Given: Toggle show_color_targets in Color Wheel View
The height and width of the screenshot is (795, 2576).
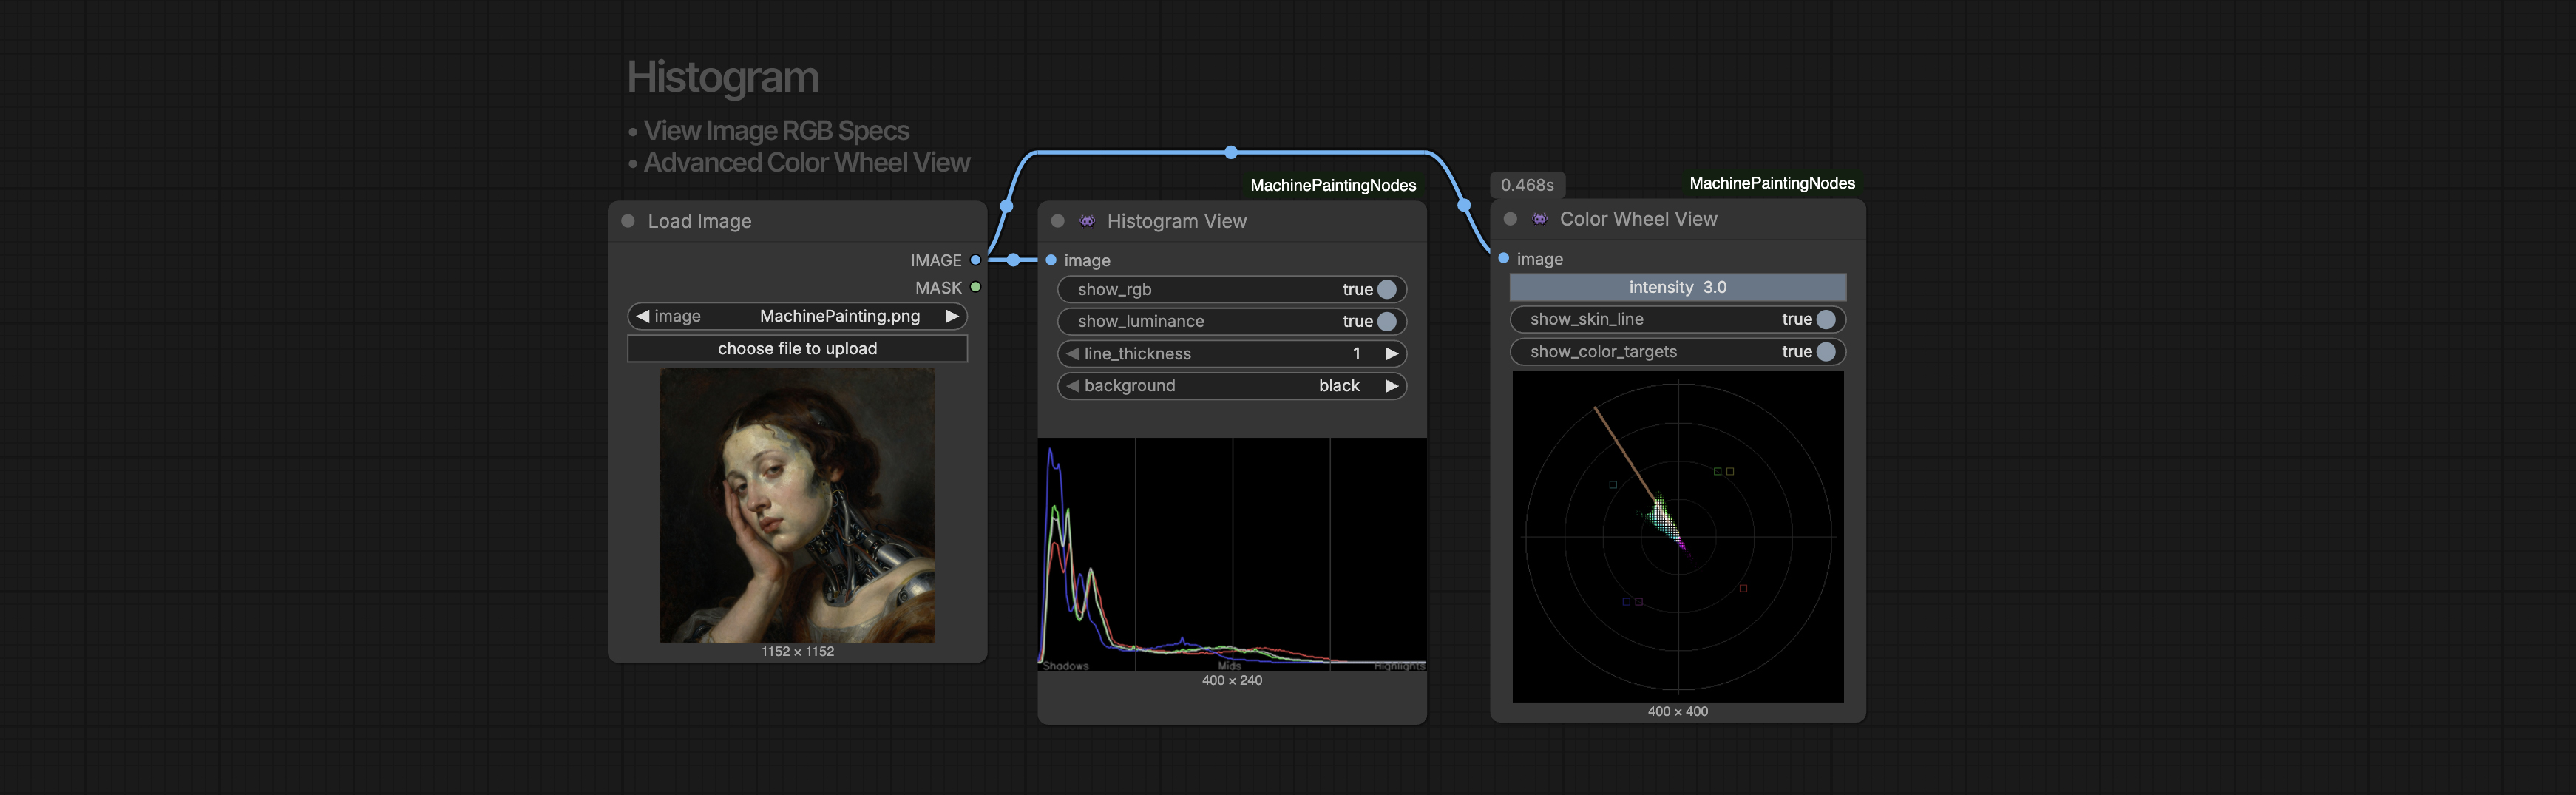Looking at the screenshot, I should click(x=1678, y=351).
